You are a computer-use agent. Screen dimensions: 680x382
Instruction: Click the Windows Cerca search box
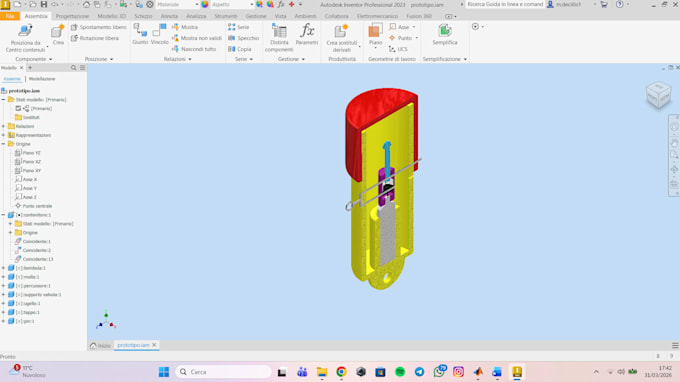(224, 372)
